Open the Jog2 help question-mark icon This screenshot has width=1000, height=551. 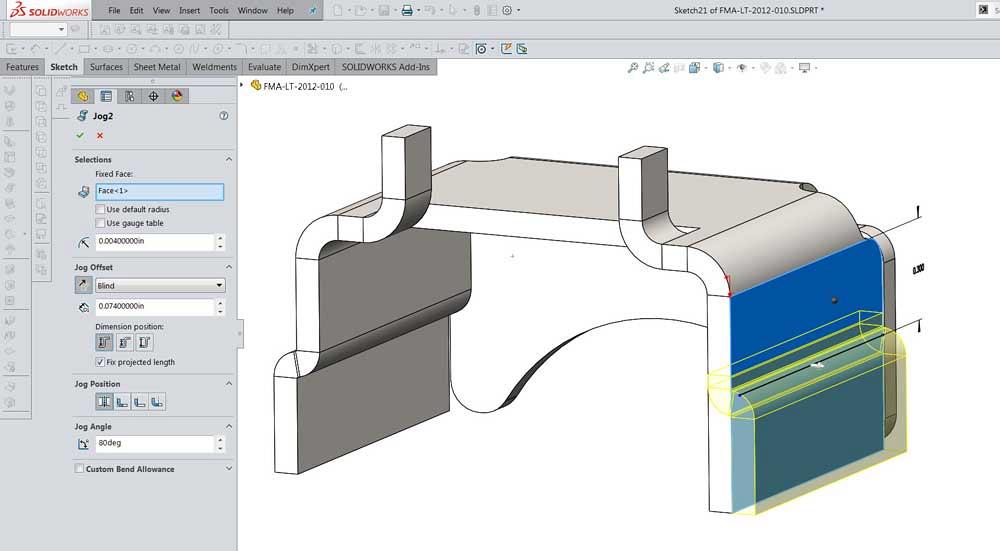click(x=223, y=116)
